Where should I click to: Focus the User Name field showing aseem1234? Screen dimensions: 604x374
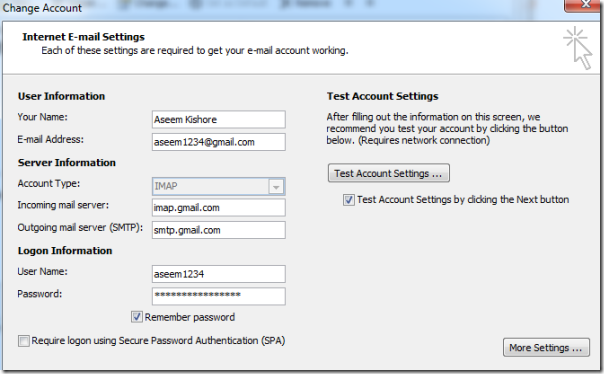[x=219, y=274]
